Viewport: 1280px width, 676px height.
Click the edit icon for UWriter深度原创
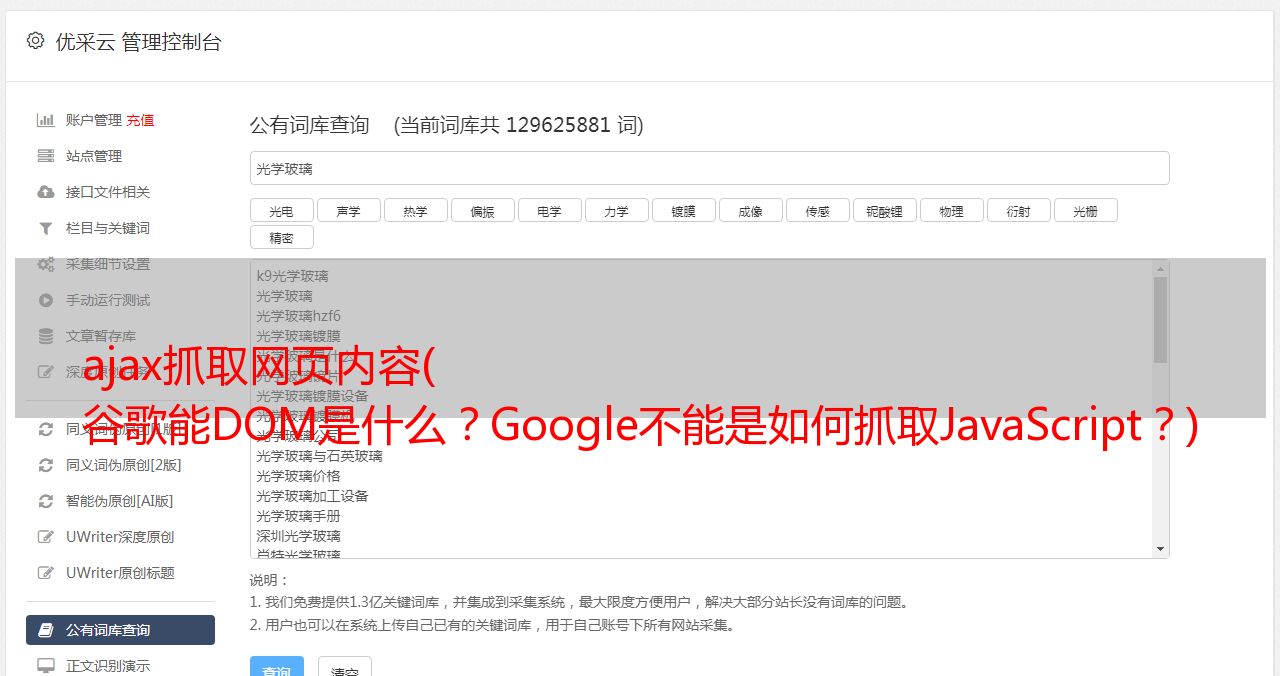(x=46, y=537)
